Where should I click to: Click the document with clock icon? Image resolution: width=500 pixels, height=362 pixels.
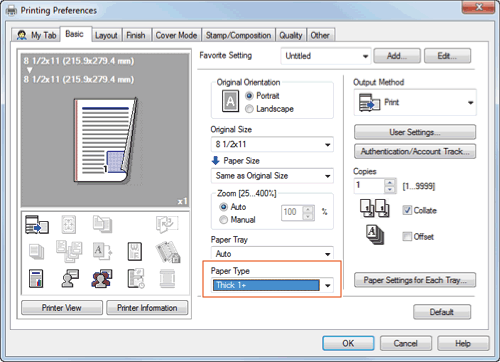136,279
